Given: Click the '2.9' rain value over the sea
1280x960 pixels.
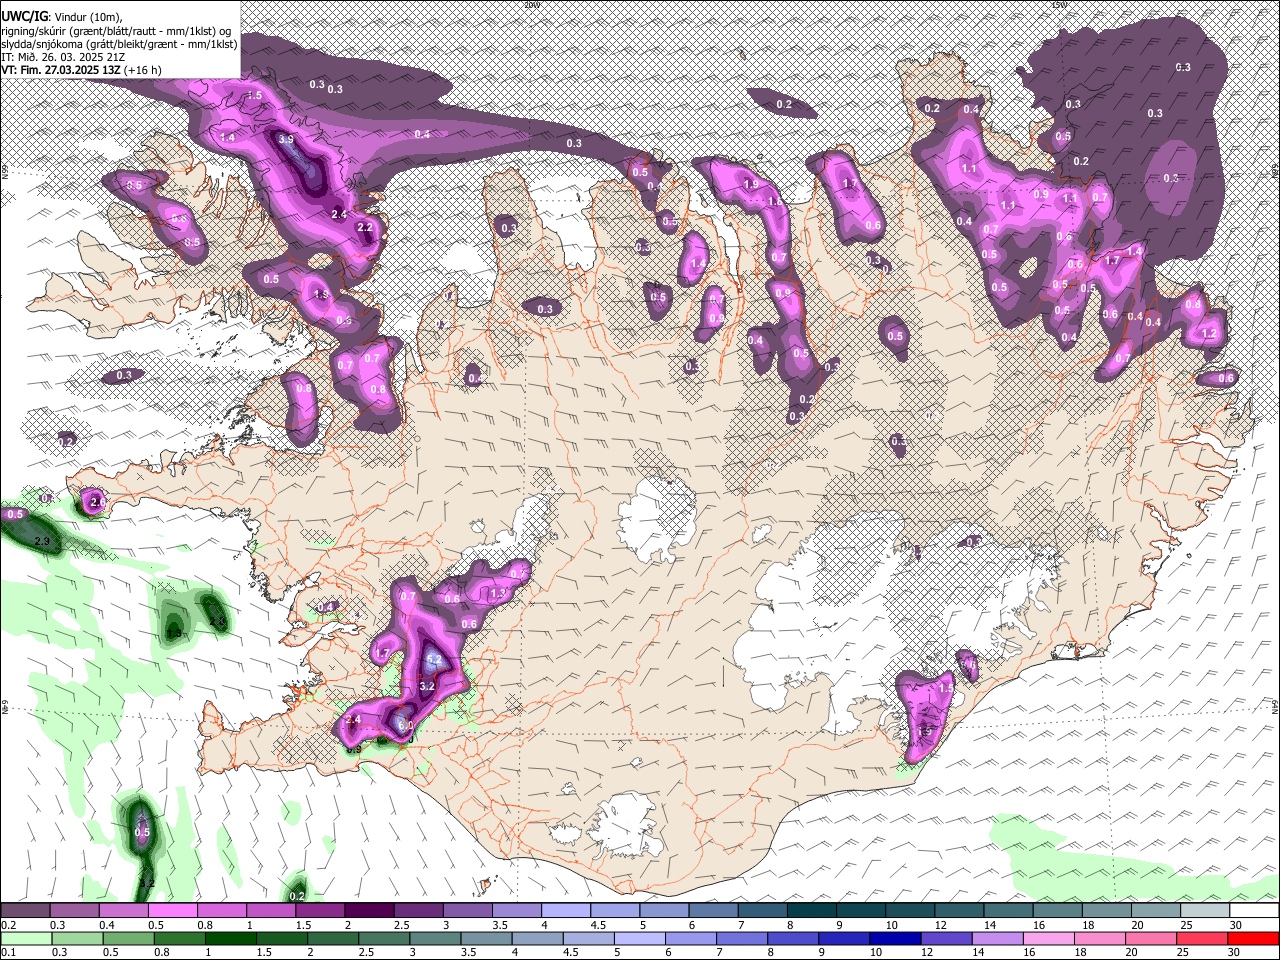Looking at the screenshot, I should pos(42,541).
